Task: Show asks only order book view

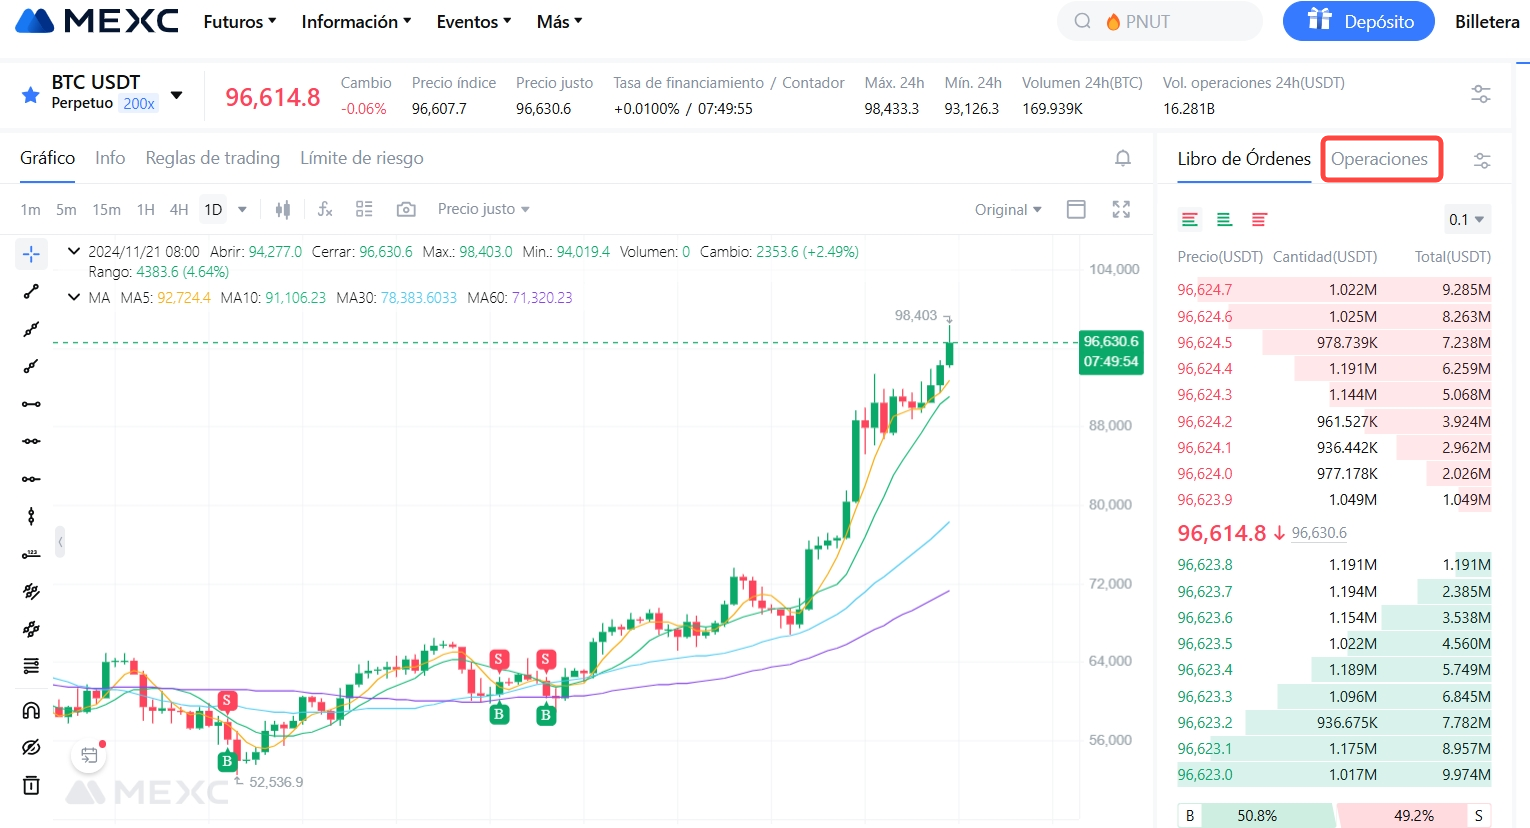Action: click(x=1259, y=219)
